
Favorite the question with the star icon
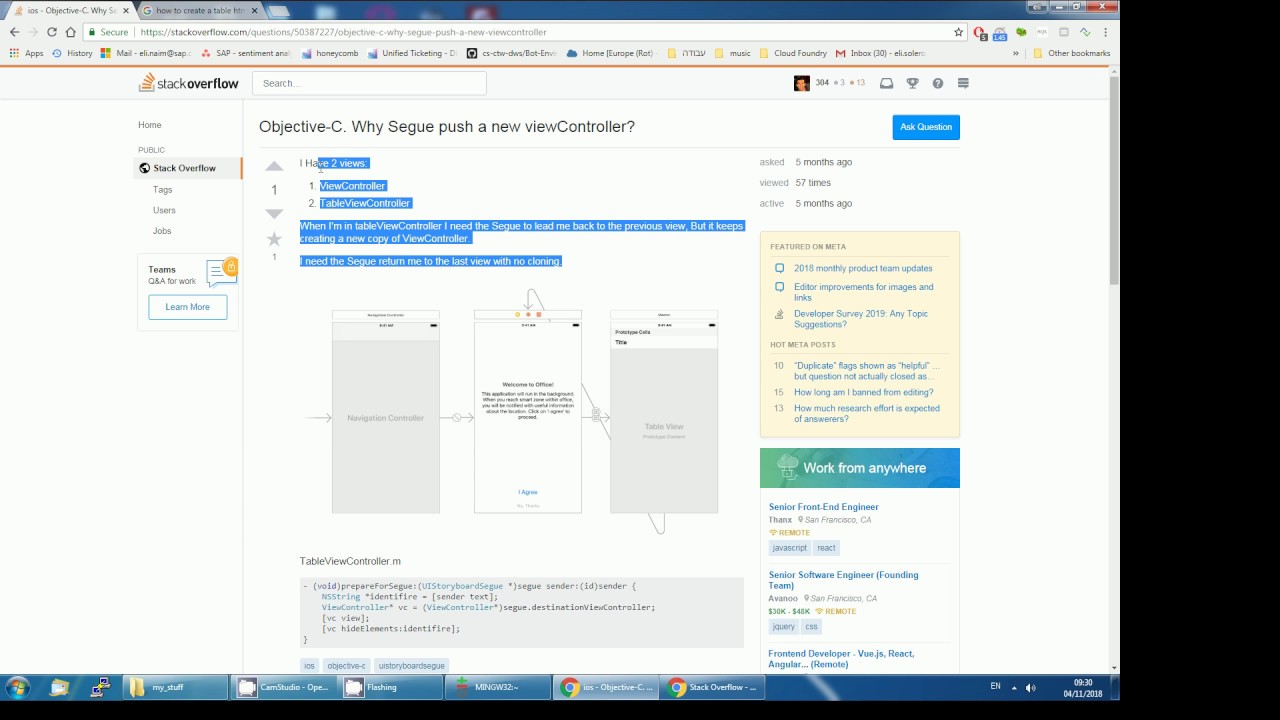click(274, 239)
